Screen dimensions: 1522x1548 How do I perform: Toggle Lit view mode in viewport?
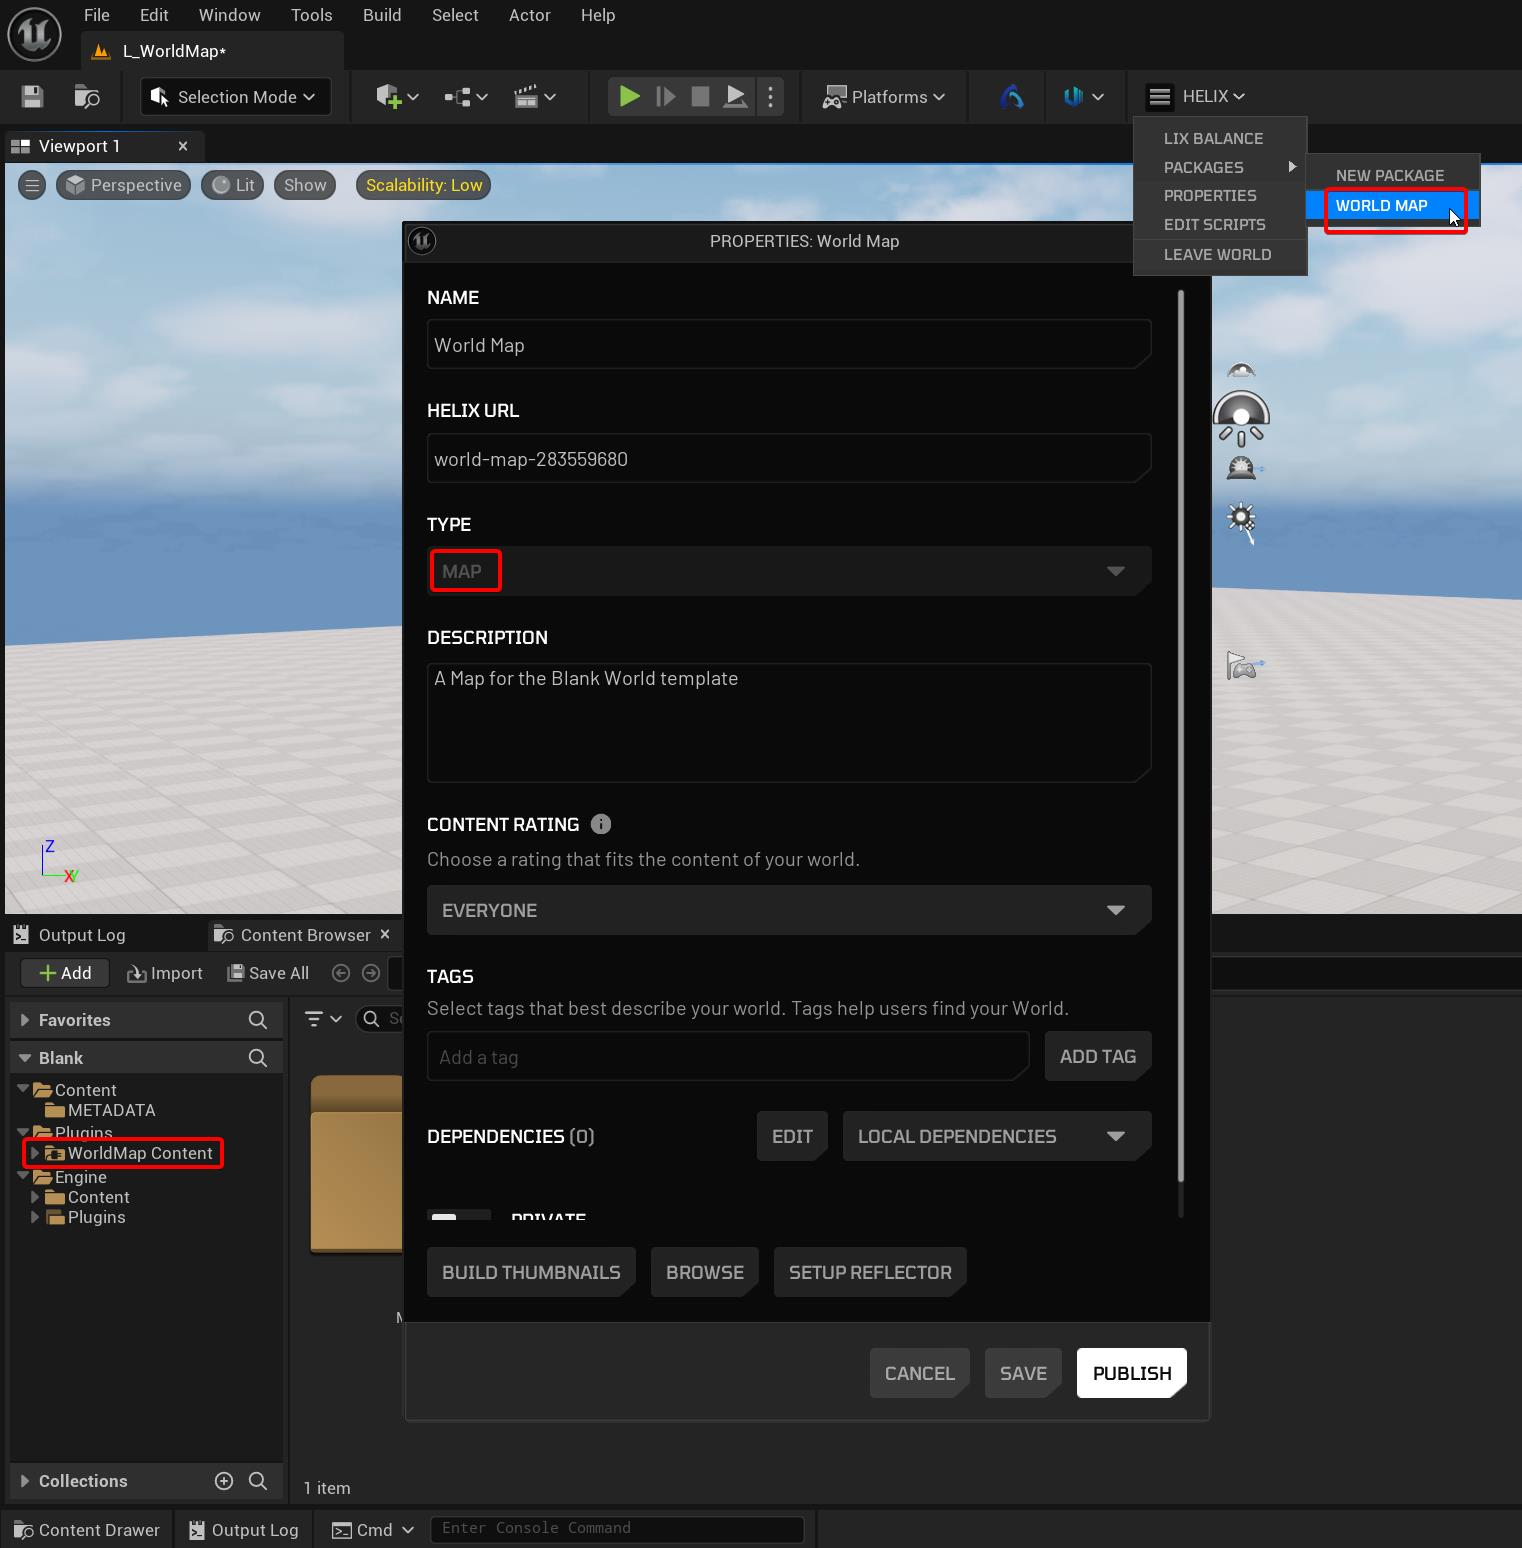tap(233, 185)
